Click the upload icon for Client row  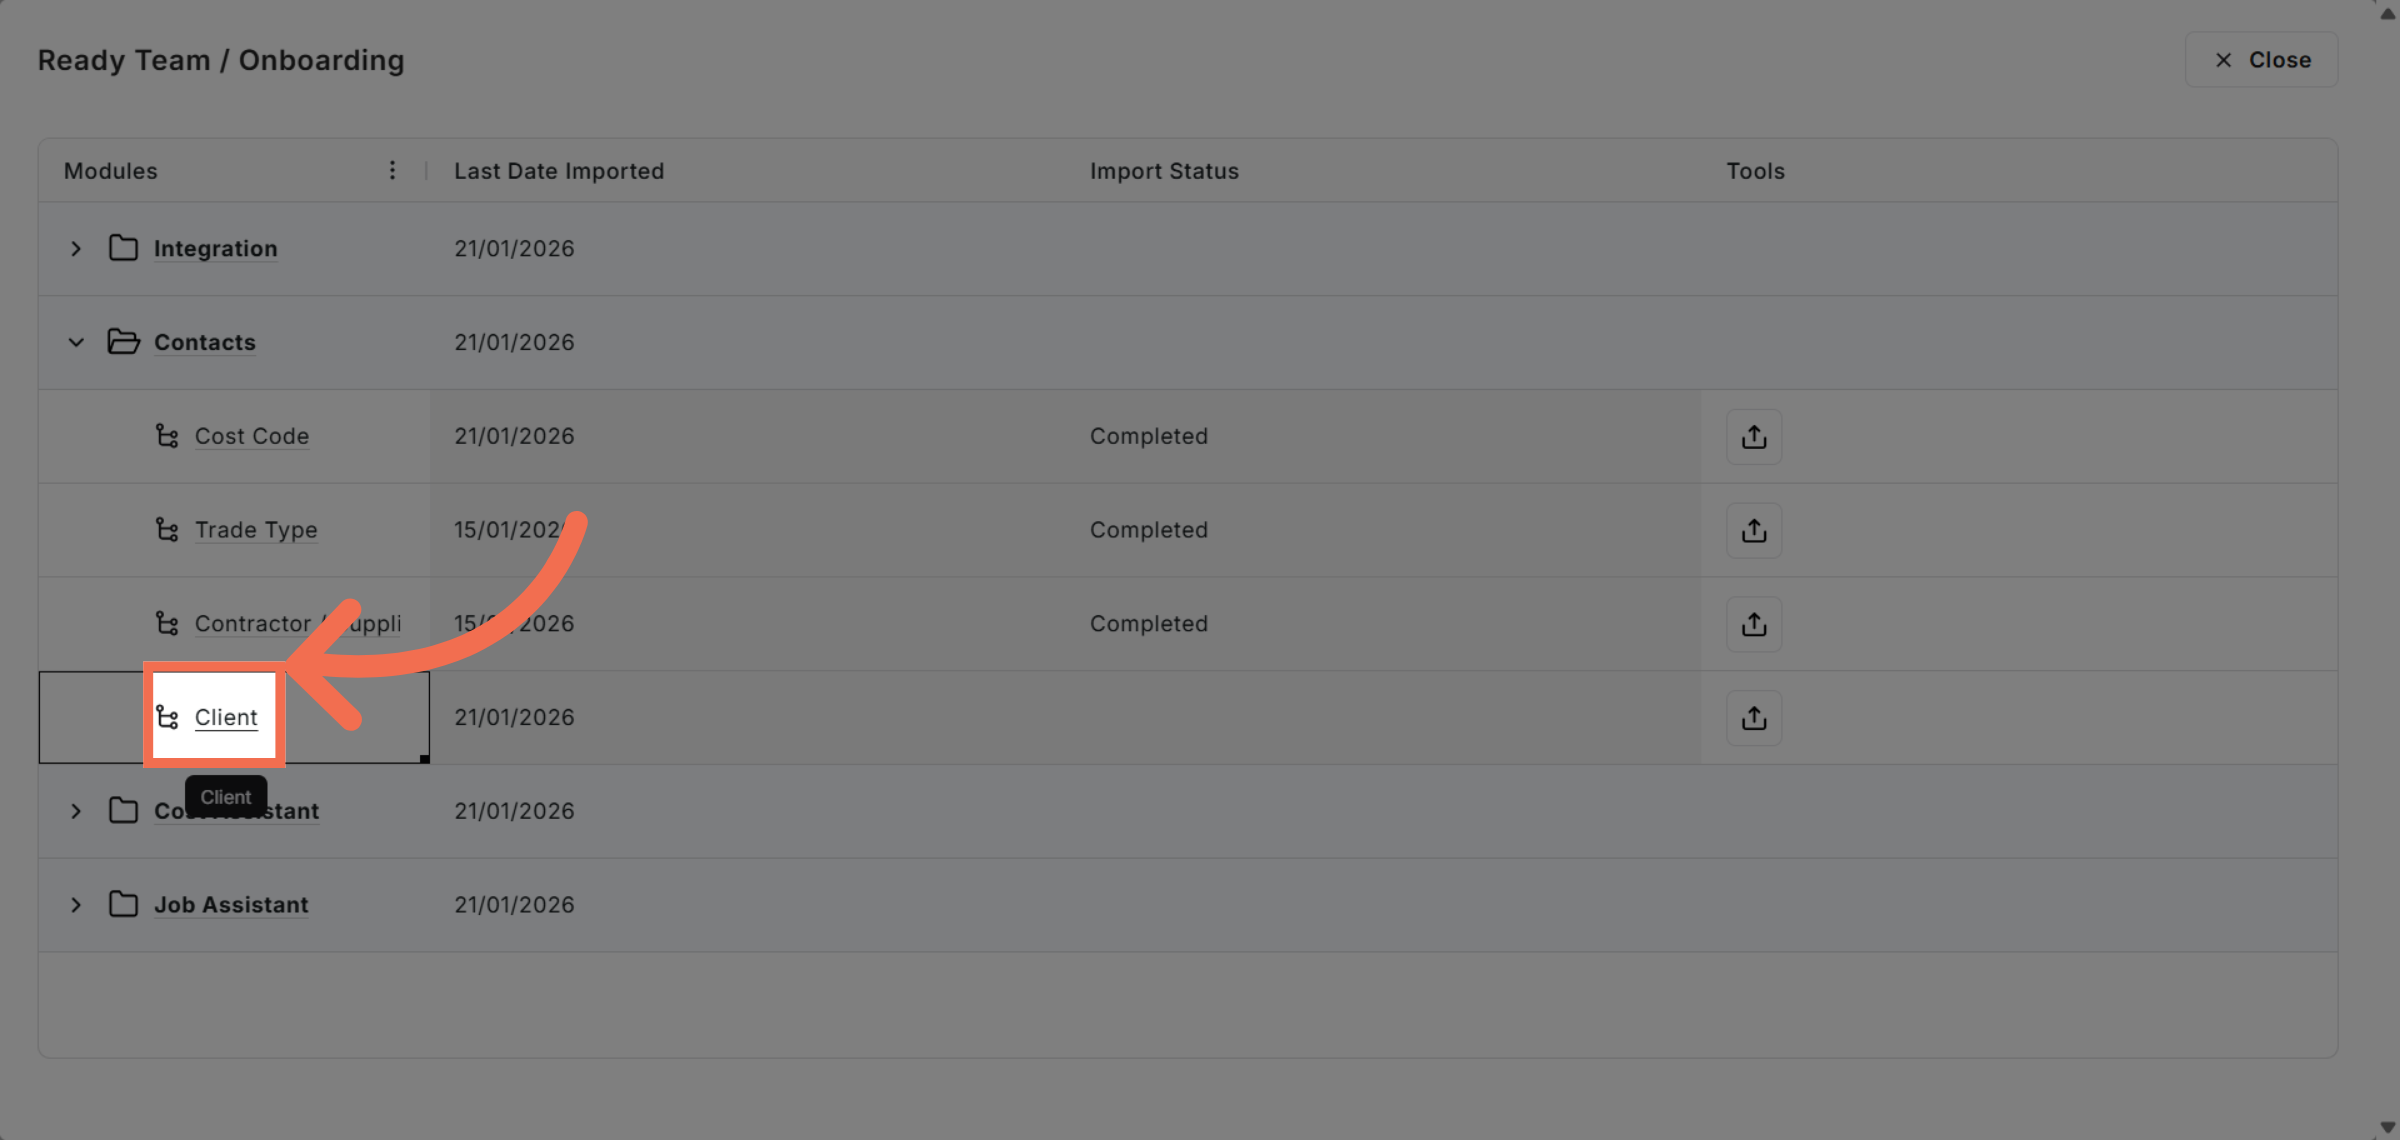click(x=1754, y=718)
